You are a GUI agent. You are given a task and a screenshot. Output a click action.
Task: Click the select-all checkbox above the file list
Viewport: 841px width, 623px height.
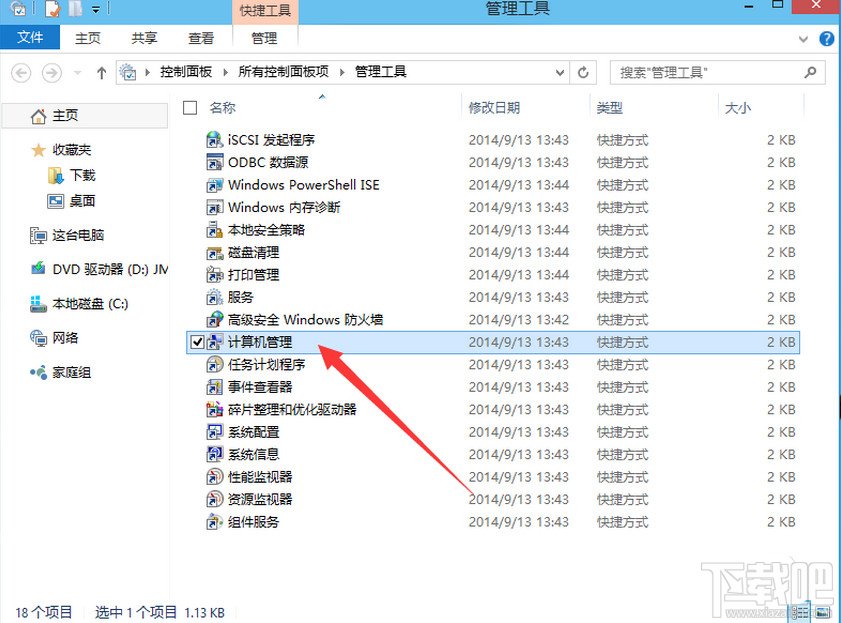pos(188,108)
